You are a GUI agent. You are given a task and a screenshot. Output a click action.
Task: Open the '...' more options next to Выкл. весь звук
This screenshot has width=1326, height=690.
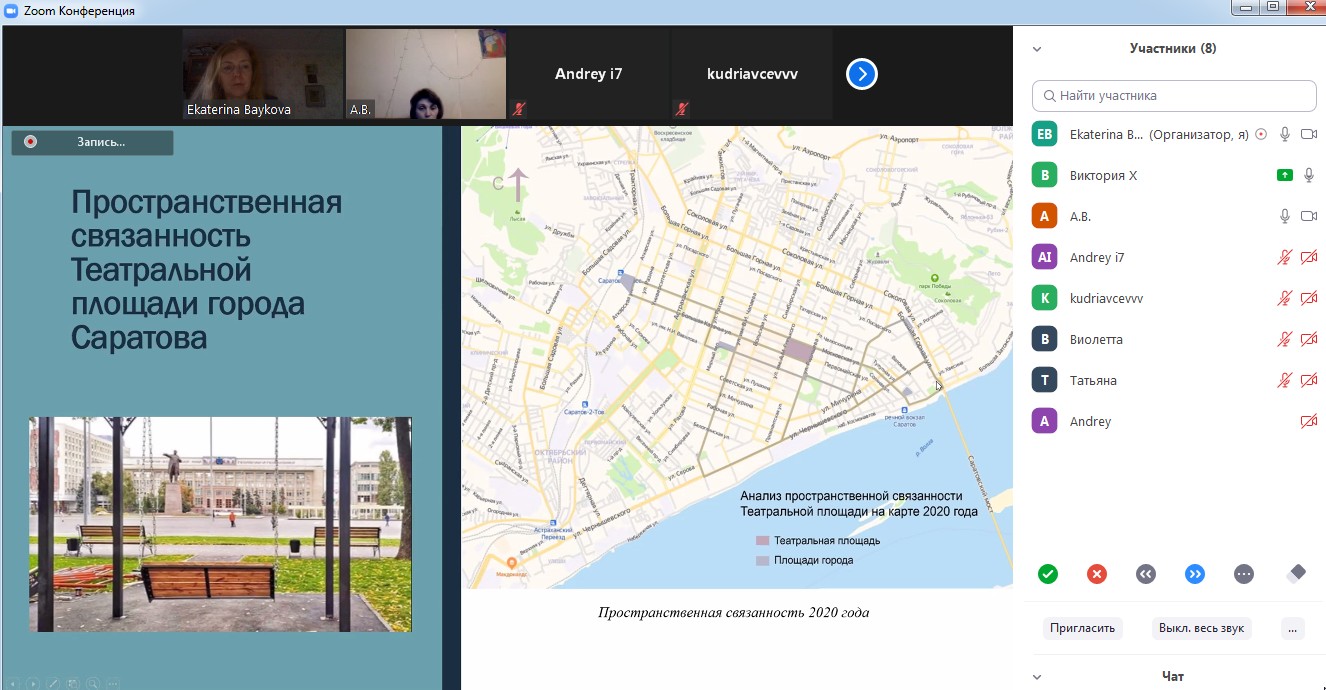[1293, 628]
